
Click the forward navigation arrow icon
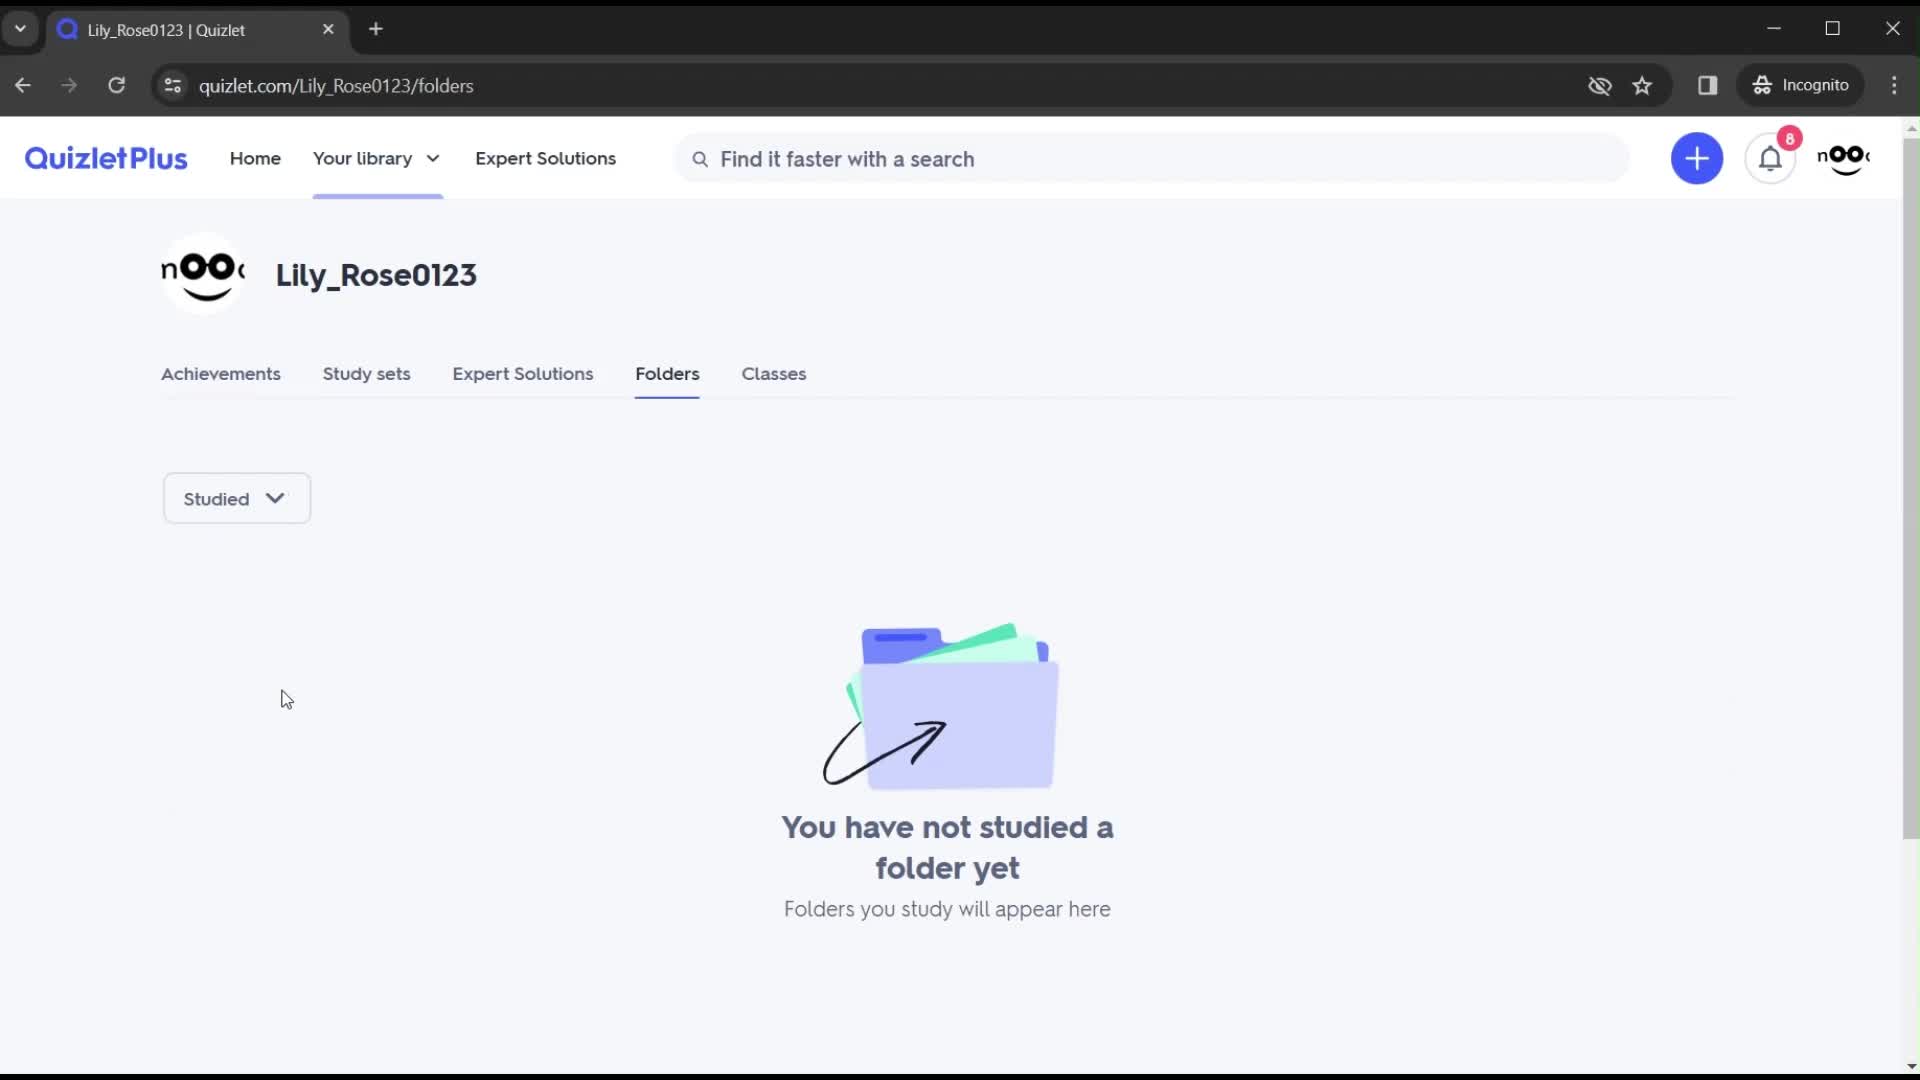point(69,84)
